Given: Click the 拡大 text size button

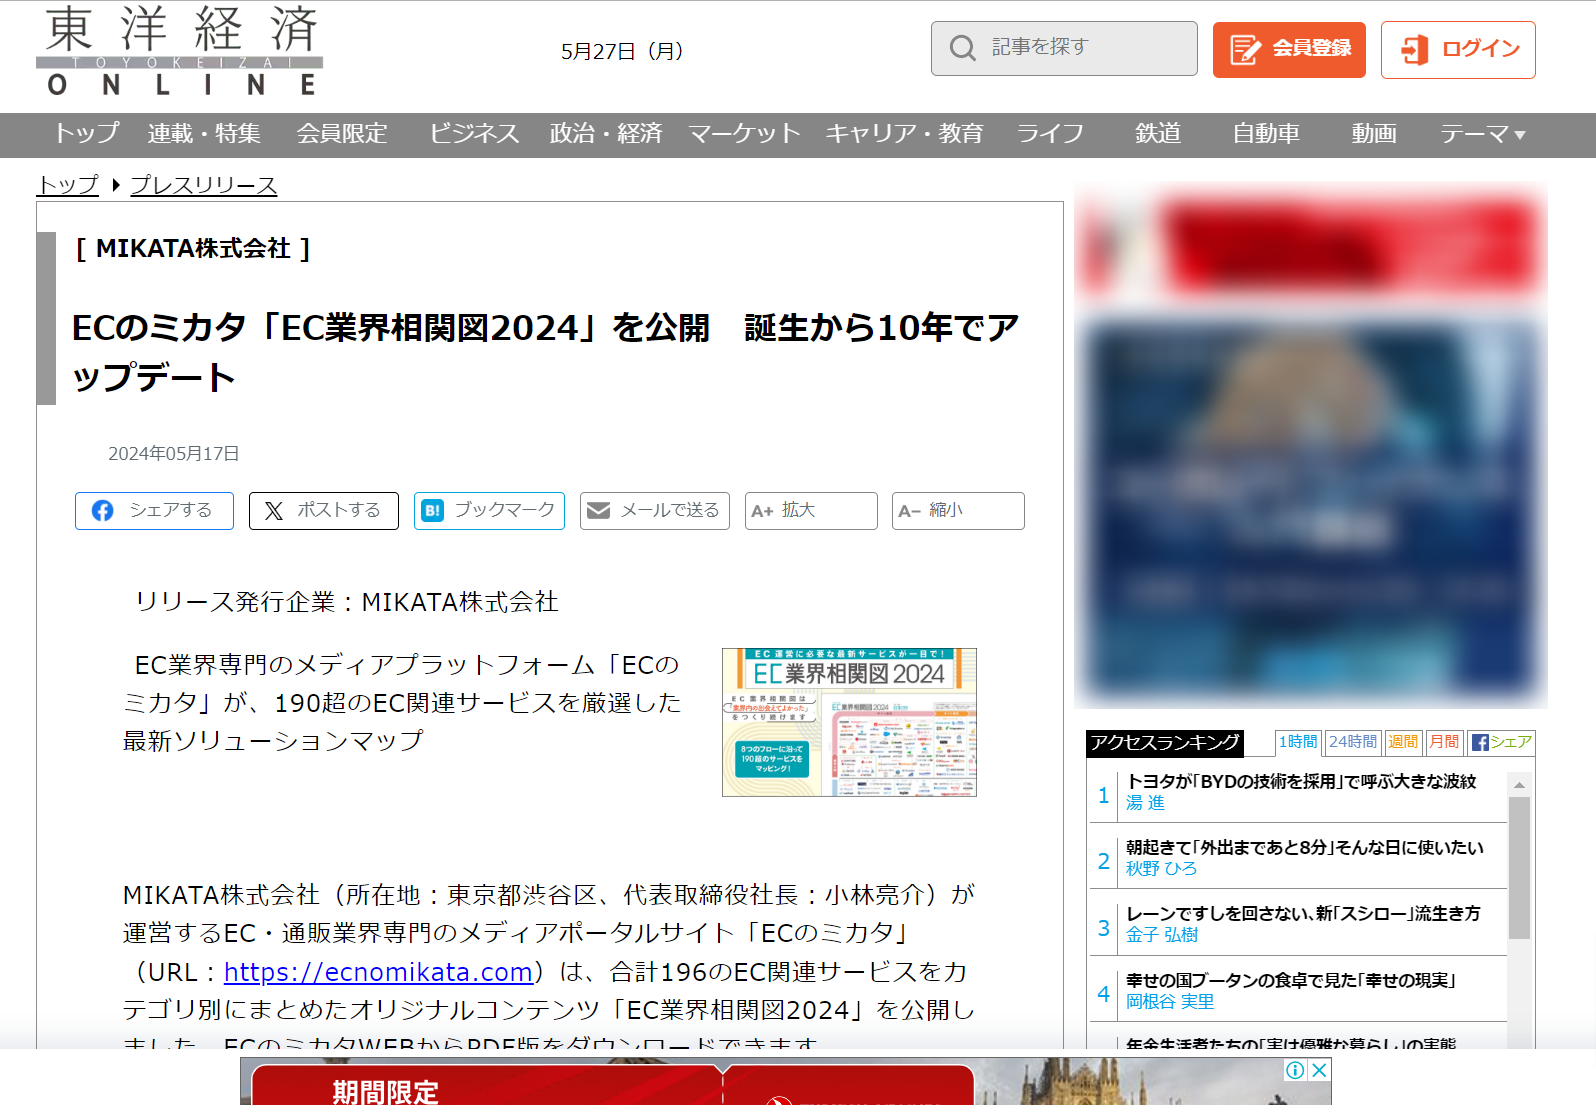Looking at the screenshot, I should [x=811, y=511].
